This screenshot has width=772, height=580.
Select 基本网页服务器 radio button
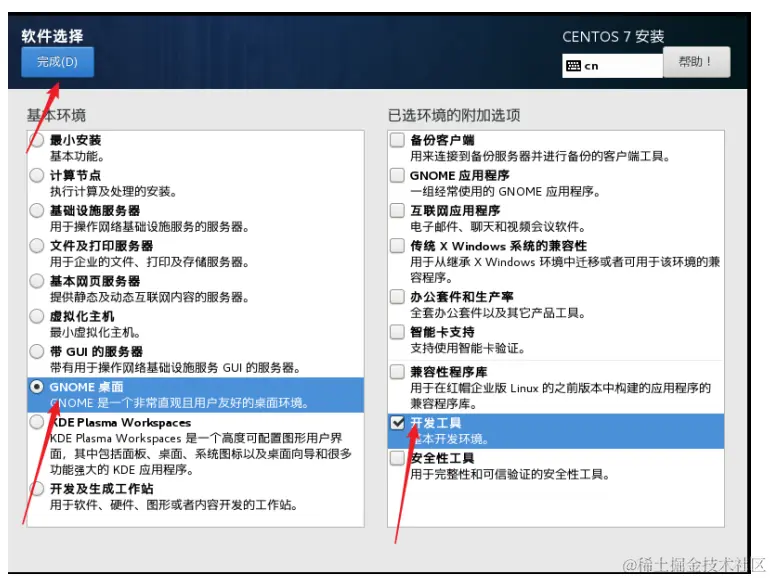pyautogui.click(x=36, y=281)
